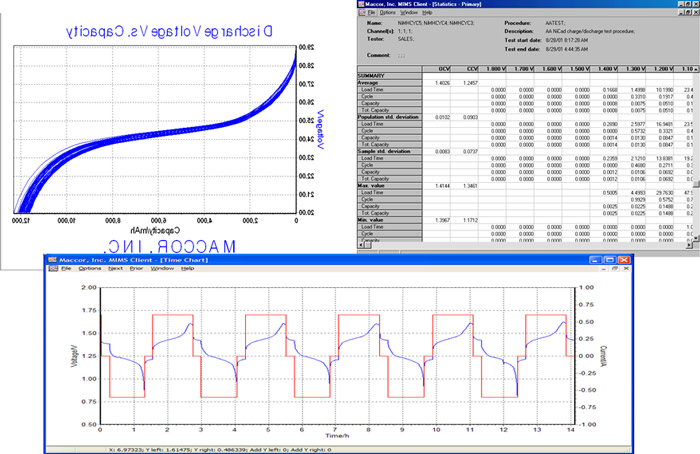Restore the Statistics child document in menu bar
The image size is (700, 454).
tap(688, 12)
